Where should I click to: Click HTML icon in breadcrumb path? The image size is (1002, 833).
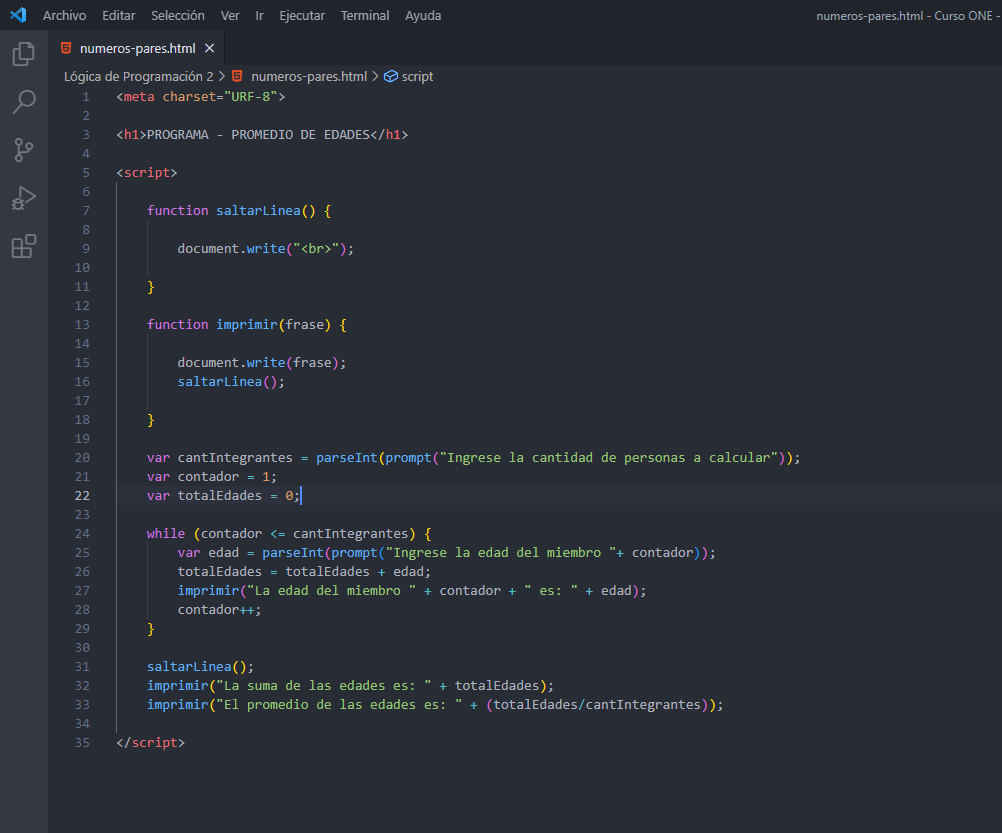tap(237, 76)
